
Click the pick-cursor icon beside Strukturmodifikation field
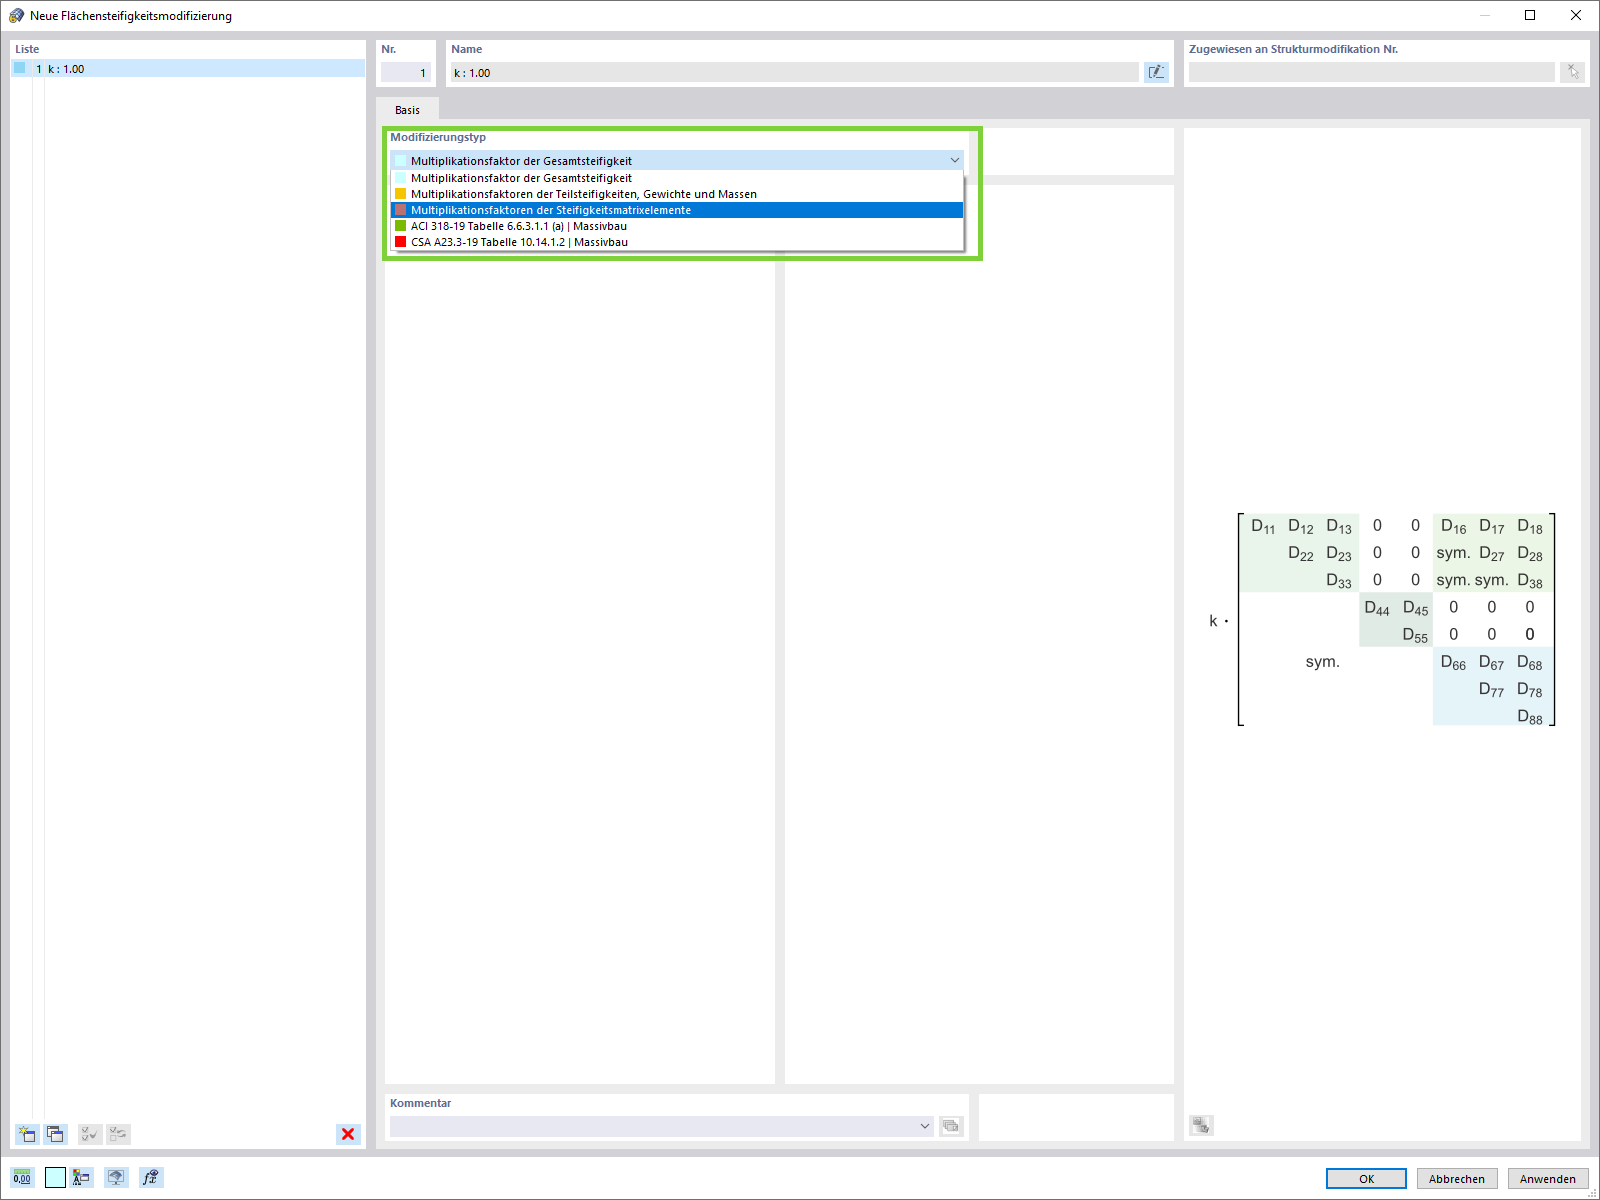(1573, 72)
